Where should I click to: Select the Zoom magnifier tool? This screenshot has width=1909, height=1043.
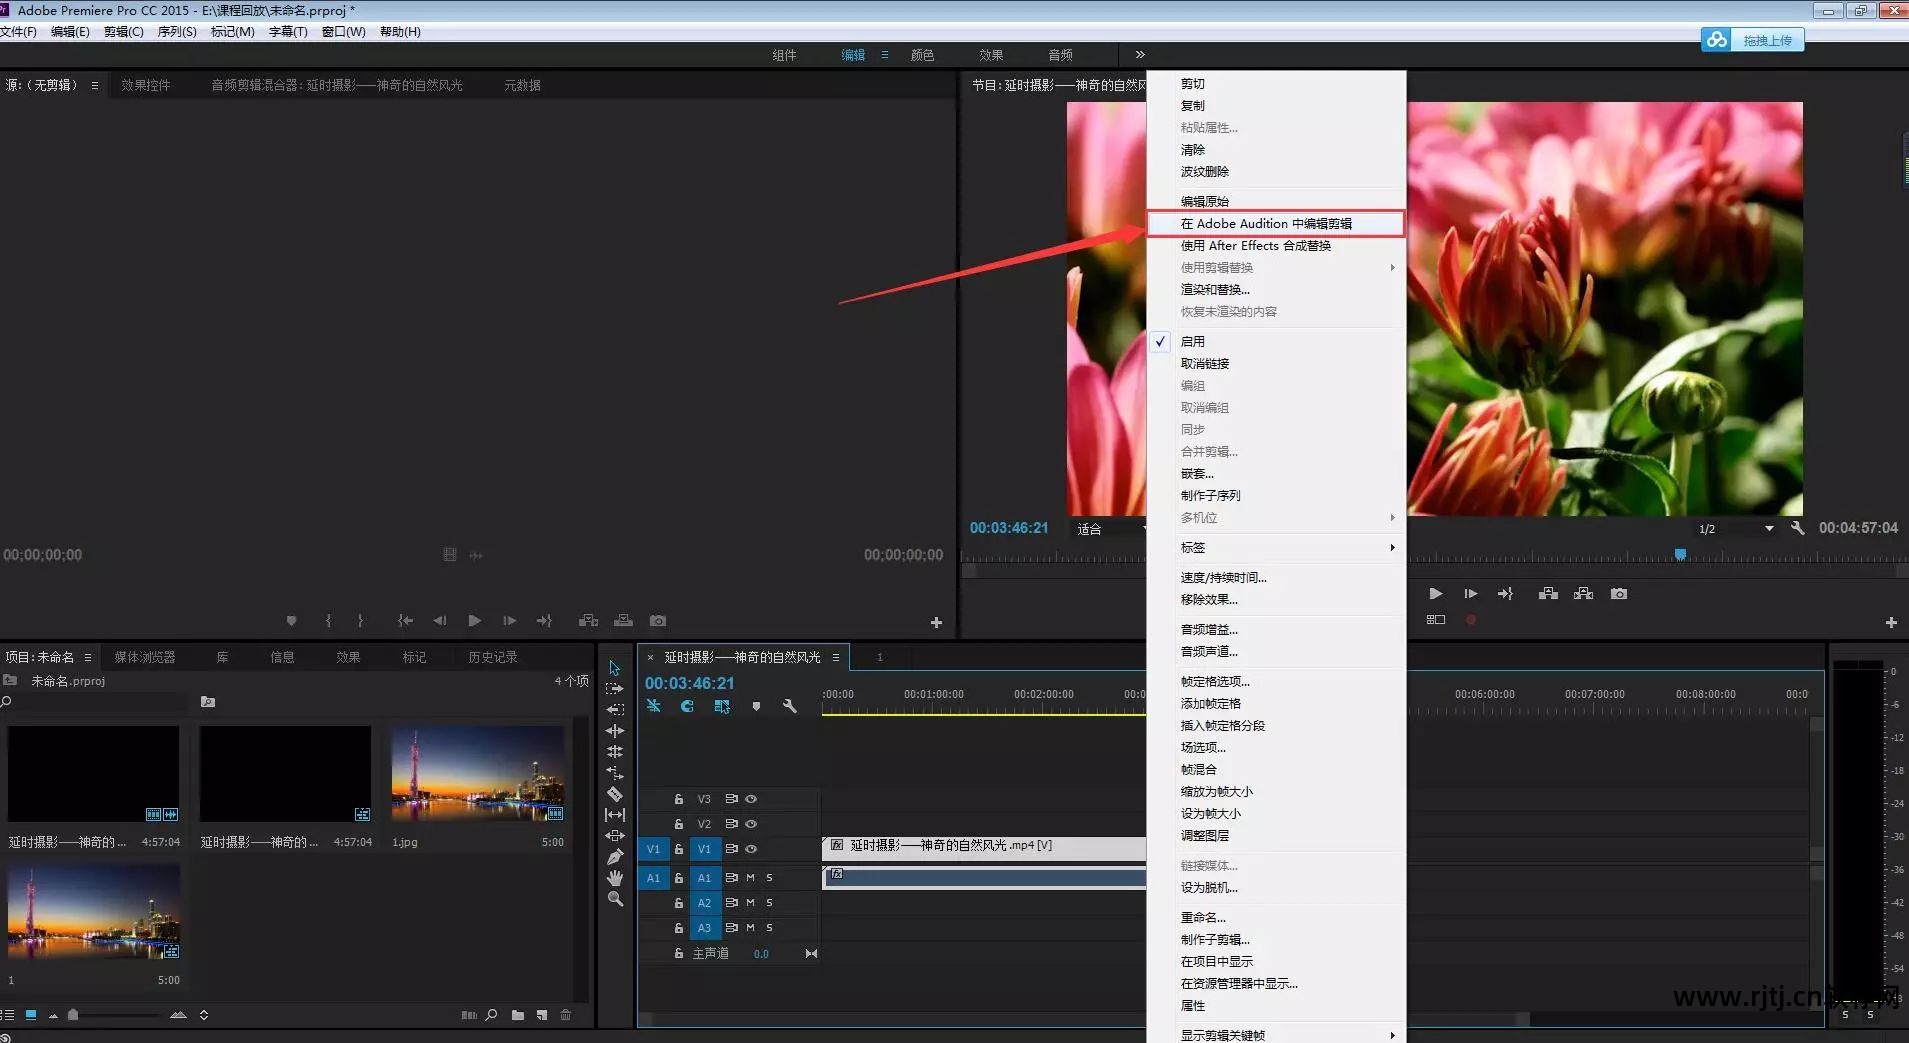(x=615, y=899)
